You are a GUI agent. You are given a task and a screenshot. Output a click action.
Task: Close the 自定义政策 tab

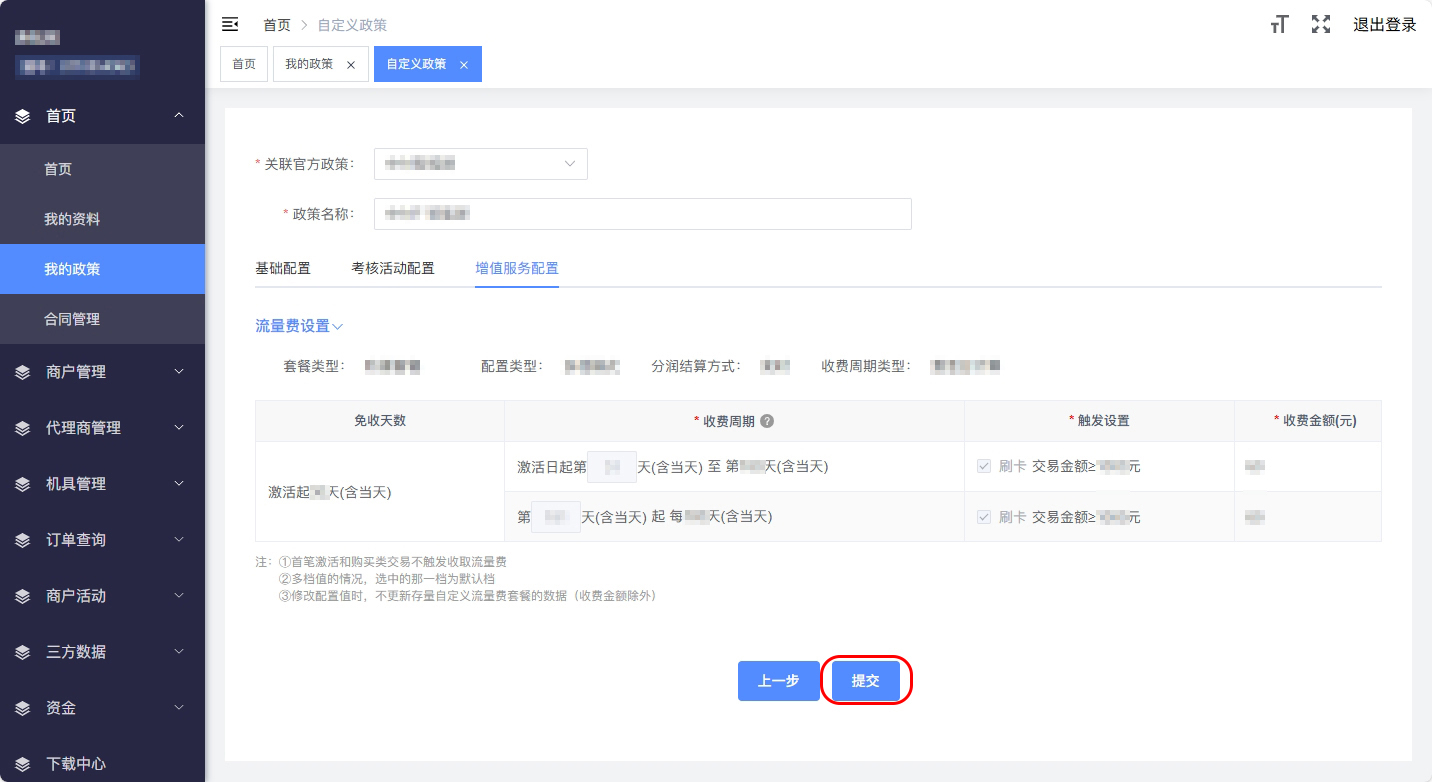464,64
